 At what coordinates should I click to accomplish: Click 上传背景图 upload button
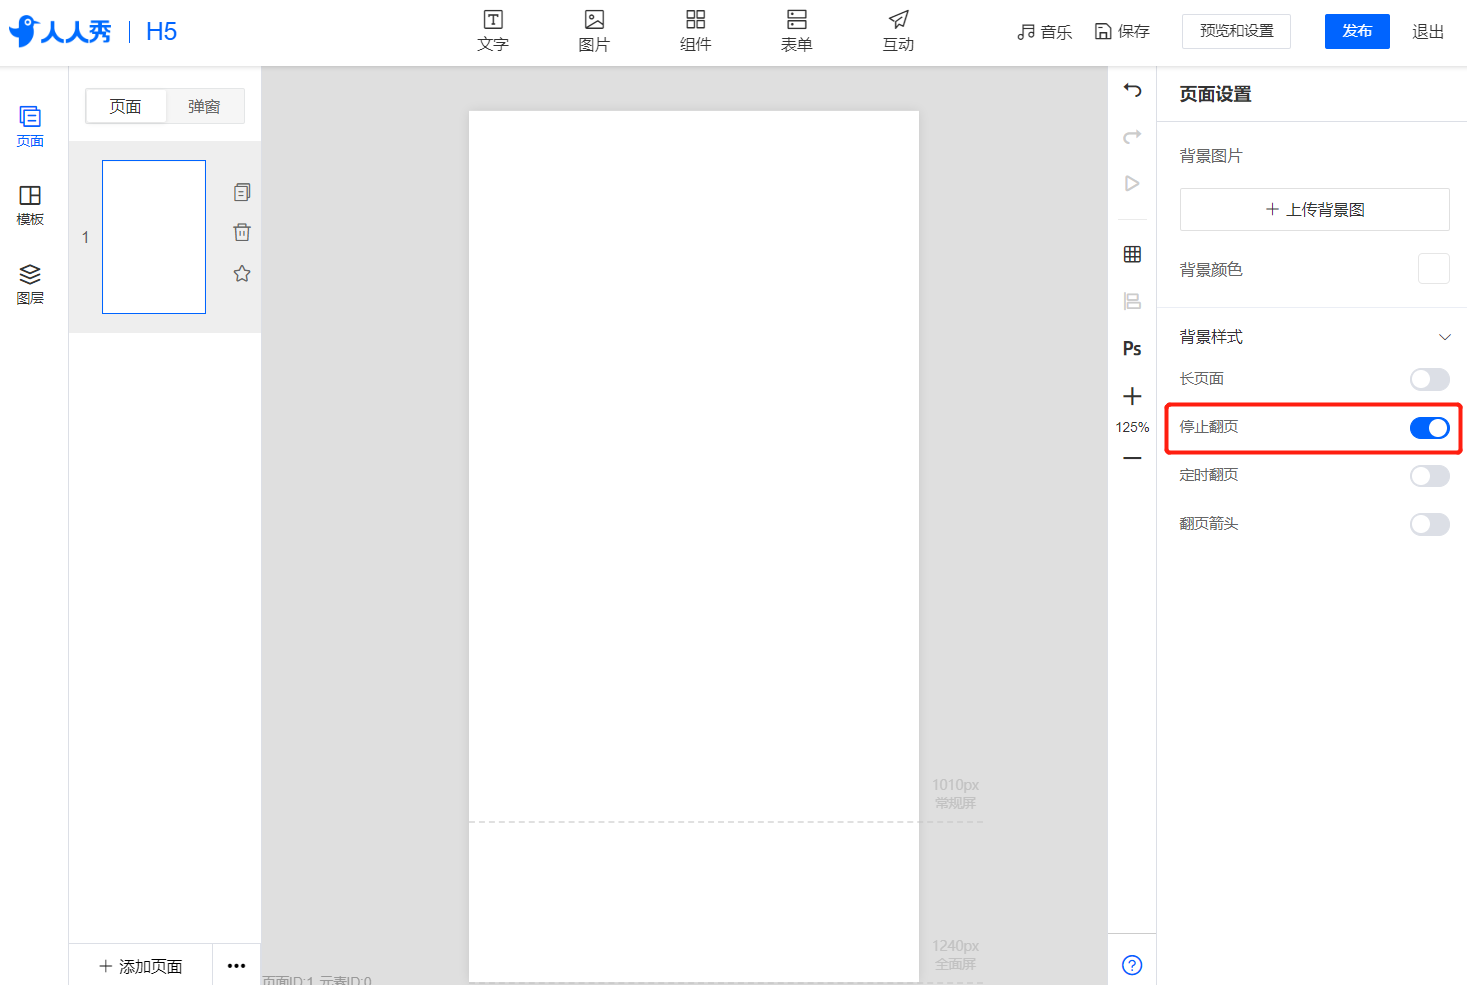pos(1314,209)
